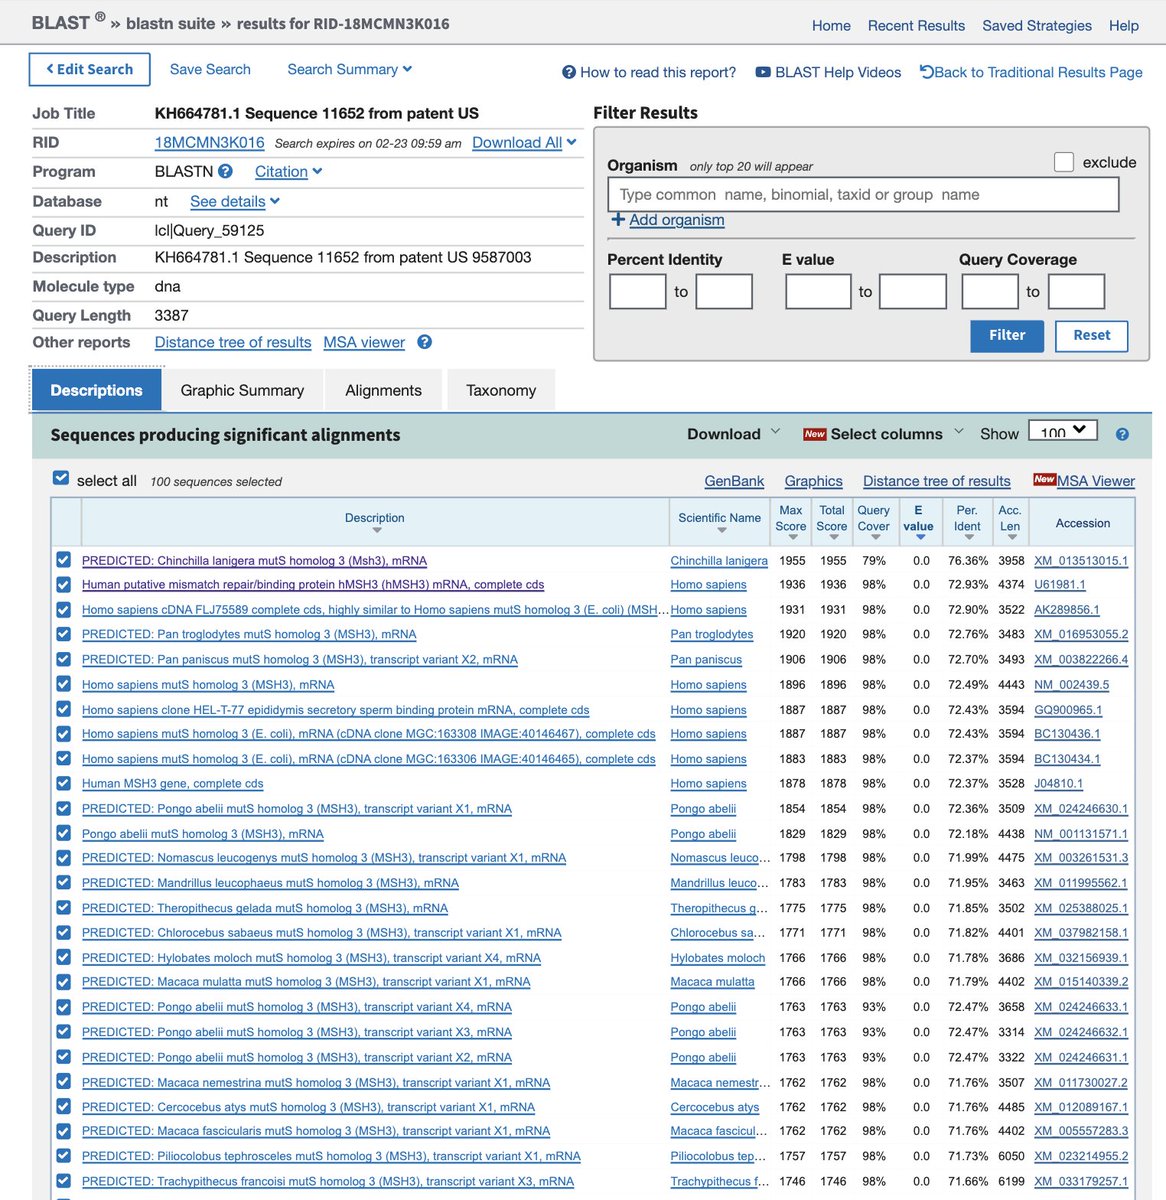Sort table by Scientific Name arrow
Screen dimensions: 1166x1200
click(720, 531)
